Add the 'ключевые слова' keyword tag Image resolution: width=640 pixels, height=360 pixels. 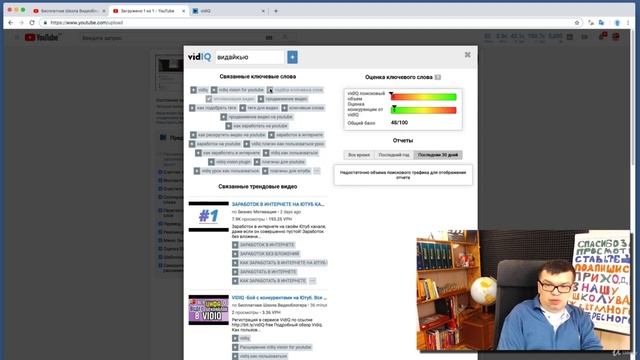tap(284, 108)
